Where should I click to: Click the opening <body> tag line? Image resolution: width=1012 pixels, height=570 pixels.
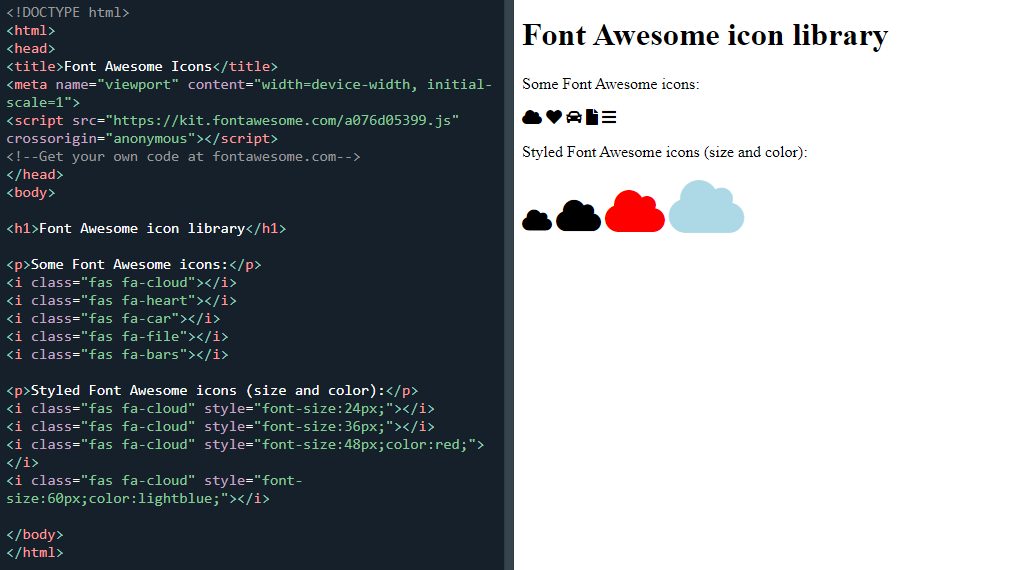coord(31,193)
